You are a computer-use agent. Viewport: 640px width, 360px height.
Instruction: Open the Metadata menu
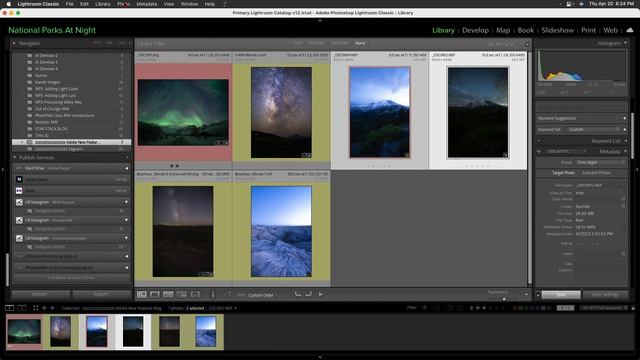147,4
